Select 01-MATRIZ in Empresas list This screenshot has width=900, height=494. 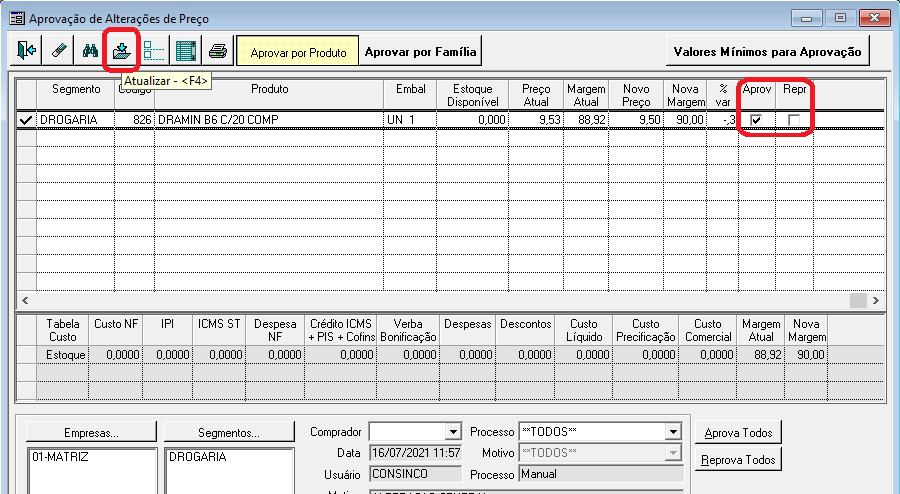tap(60, 457)
